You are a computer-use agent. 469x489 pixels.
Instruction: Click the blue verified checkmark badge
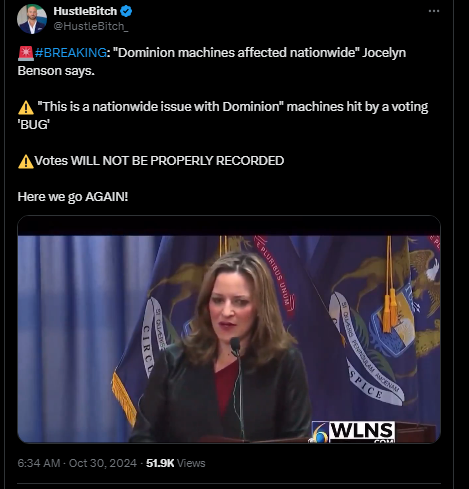click(x=126, y=11)
